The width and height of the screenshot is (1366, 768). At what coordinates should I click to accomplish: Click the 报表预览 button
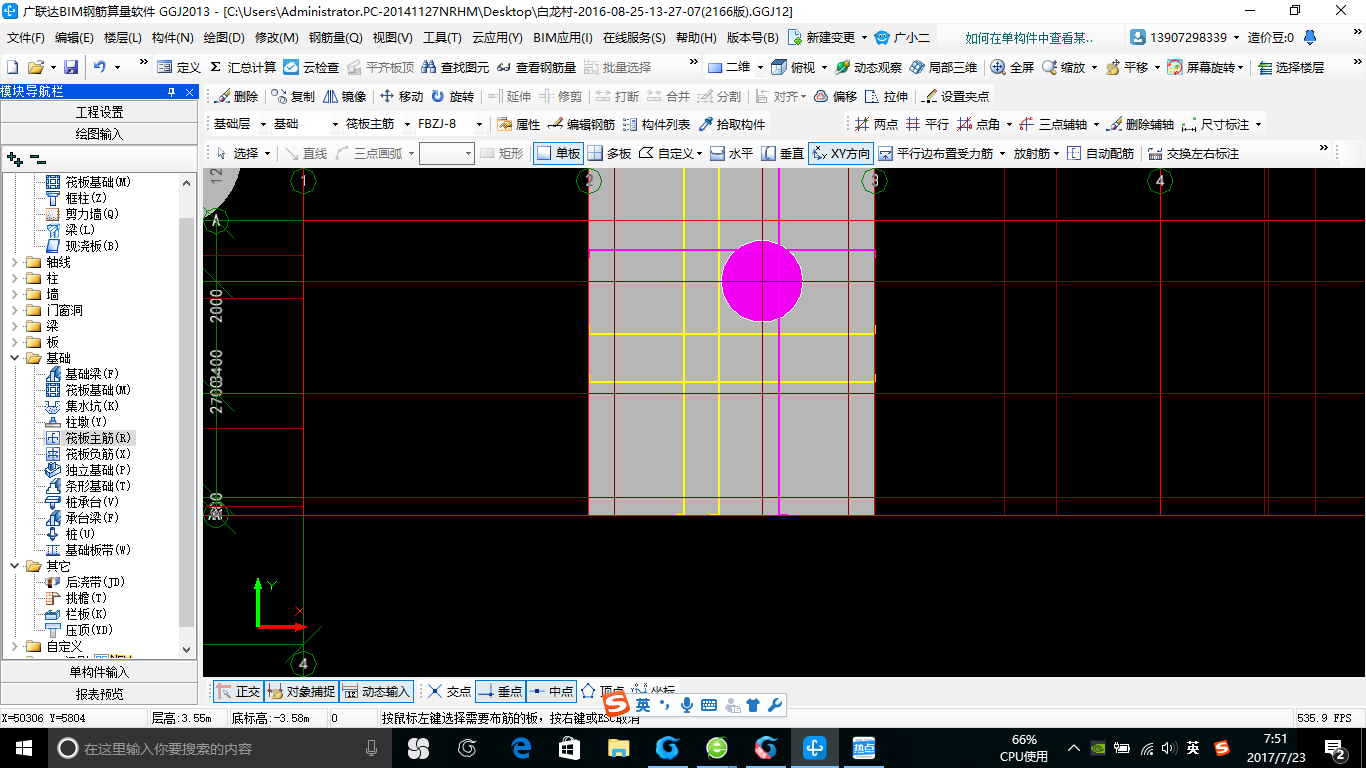pos(99,693)
